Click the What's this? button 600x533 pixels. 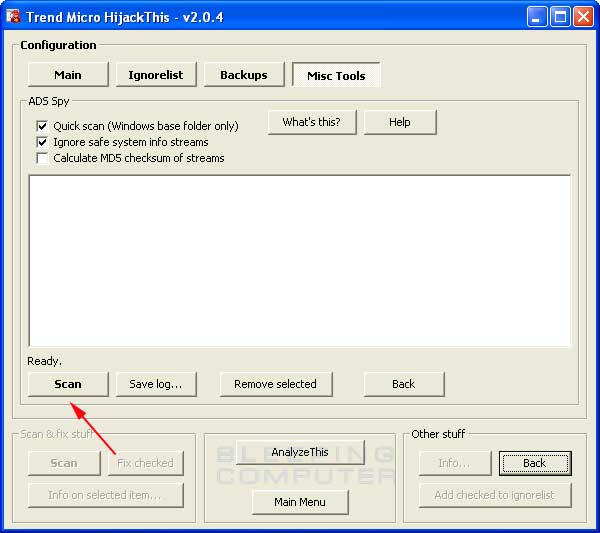coord(312,122)
